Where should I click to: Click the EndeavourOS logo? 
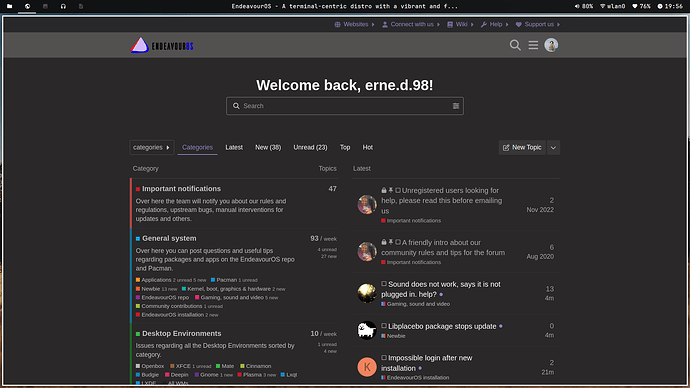tap(162, 45)
